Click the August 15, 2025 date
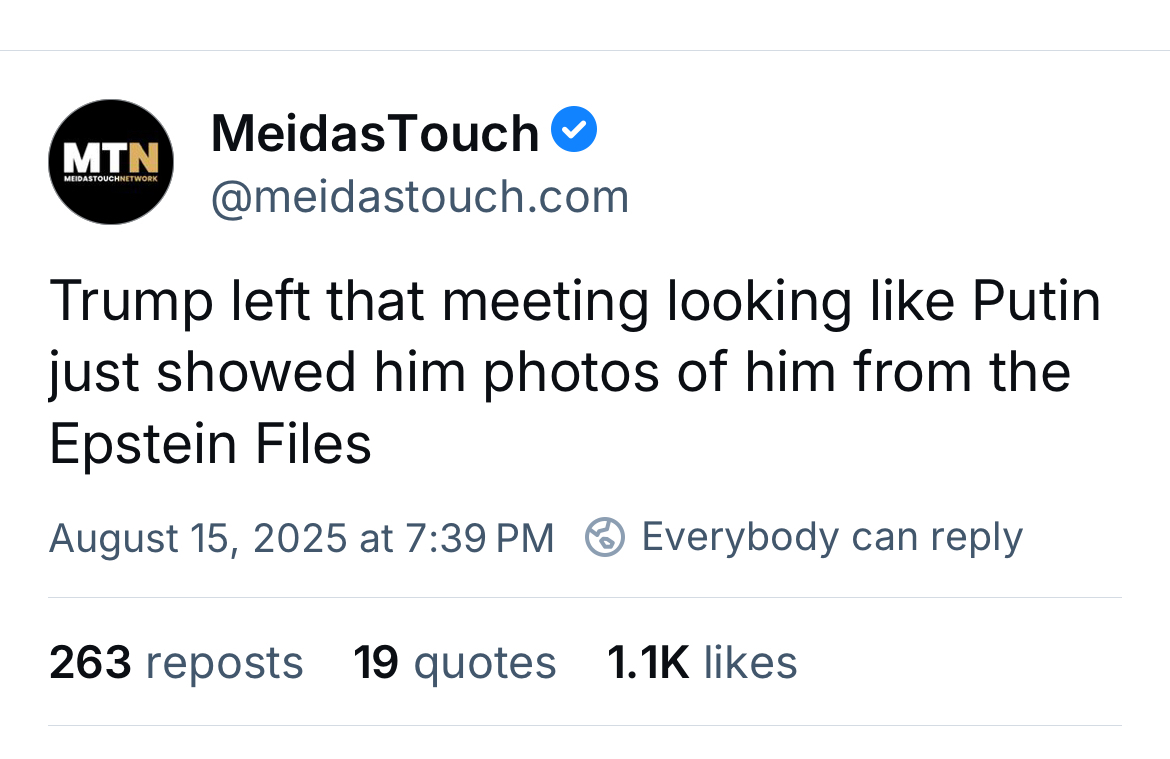 point(198,538)
